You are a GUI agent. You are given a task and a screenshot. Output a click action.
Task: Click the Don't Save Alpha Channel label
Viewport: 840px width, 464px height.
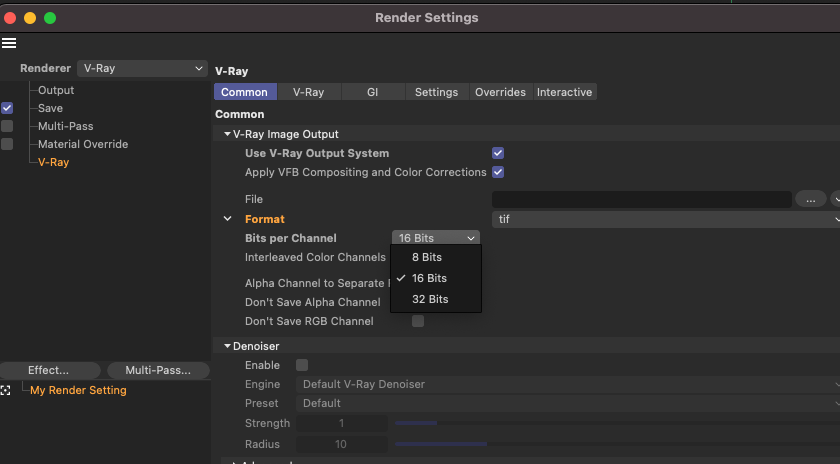[x=313, y=302]
